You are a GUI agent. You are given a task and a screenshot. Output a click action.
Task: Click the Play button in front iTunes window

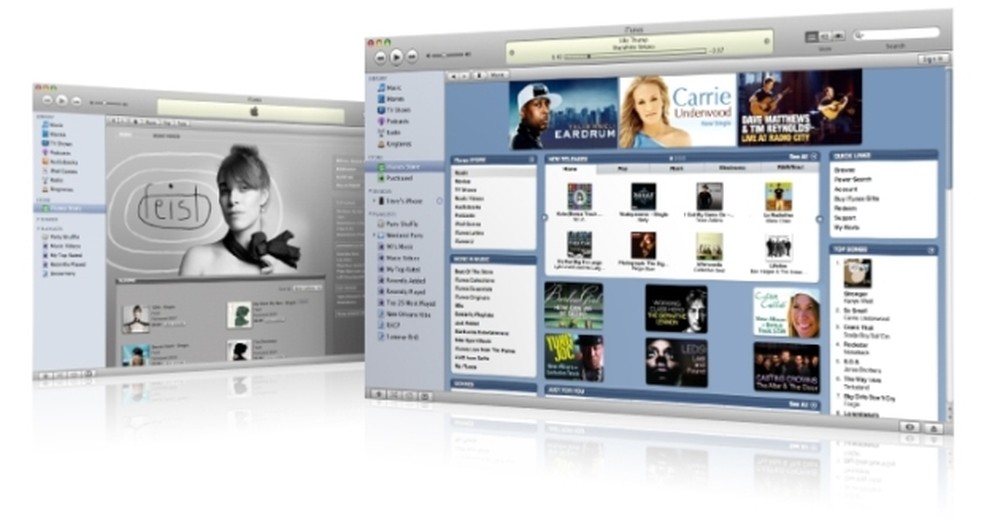coord(396,57)
